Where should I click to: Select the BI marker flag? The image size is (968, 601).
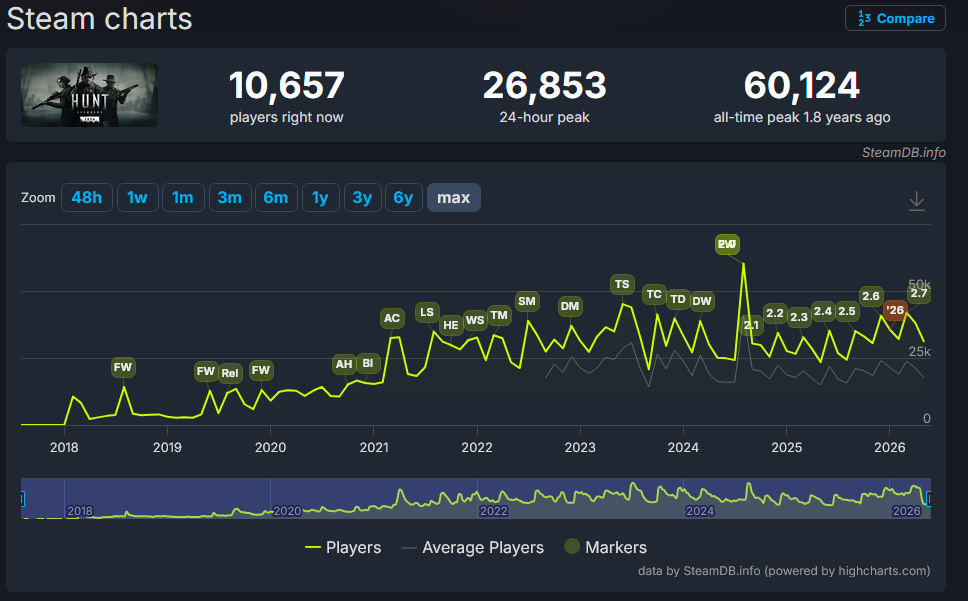368,363
